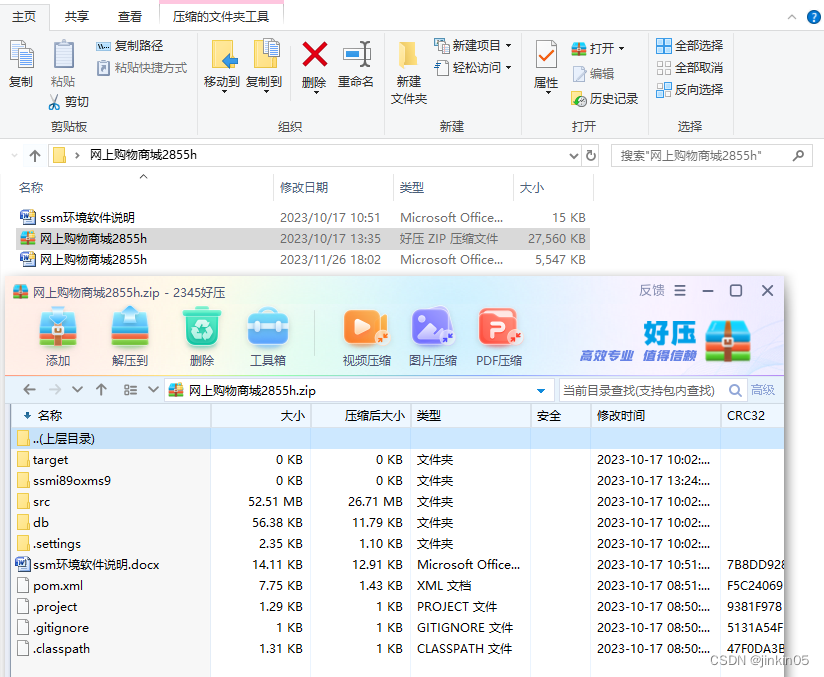
Task: Expand the 新建项目 dropdown
Action: pyautogui.click(x=508, y=46)
